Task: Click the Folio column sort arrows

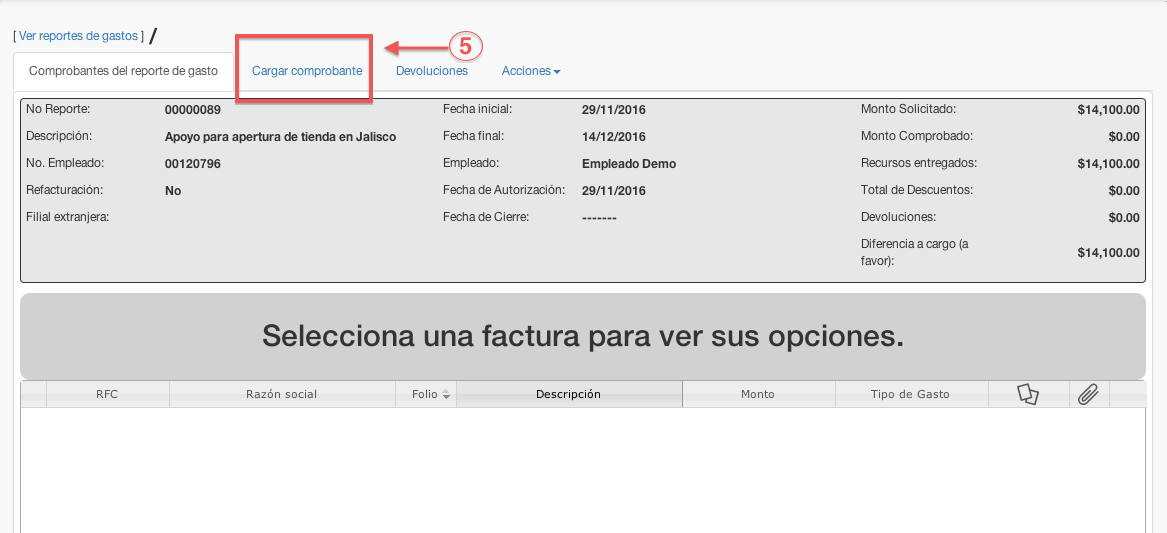Action: pos(446,395)
